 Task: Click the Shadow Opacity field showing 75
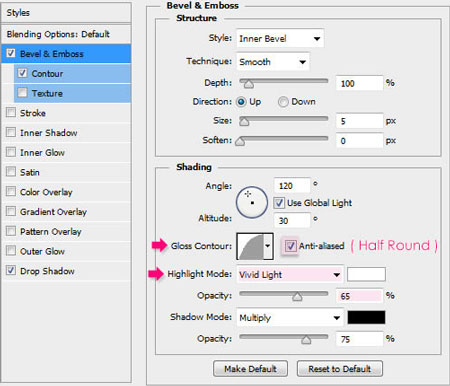[359, 339]
